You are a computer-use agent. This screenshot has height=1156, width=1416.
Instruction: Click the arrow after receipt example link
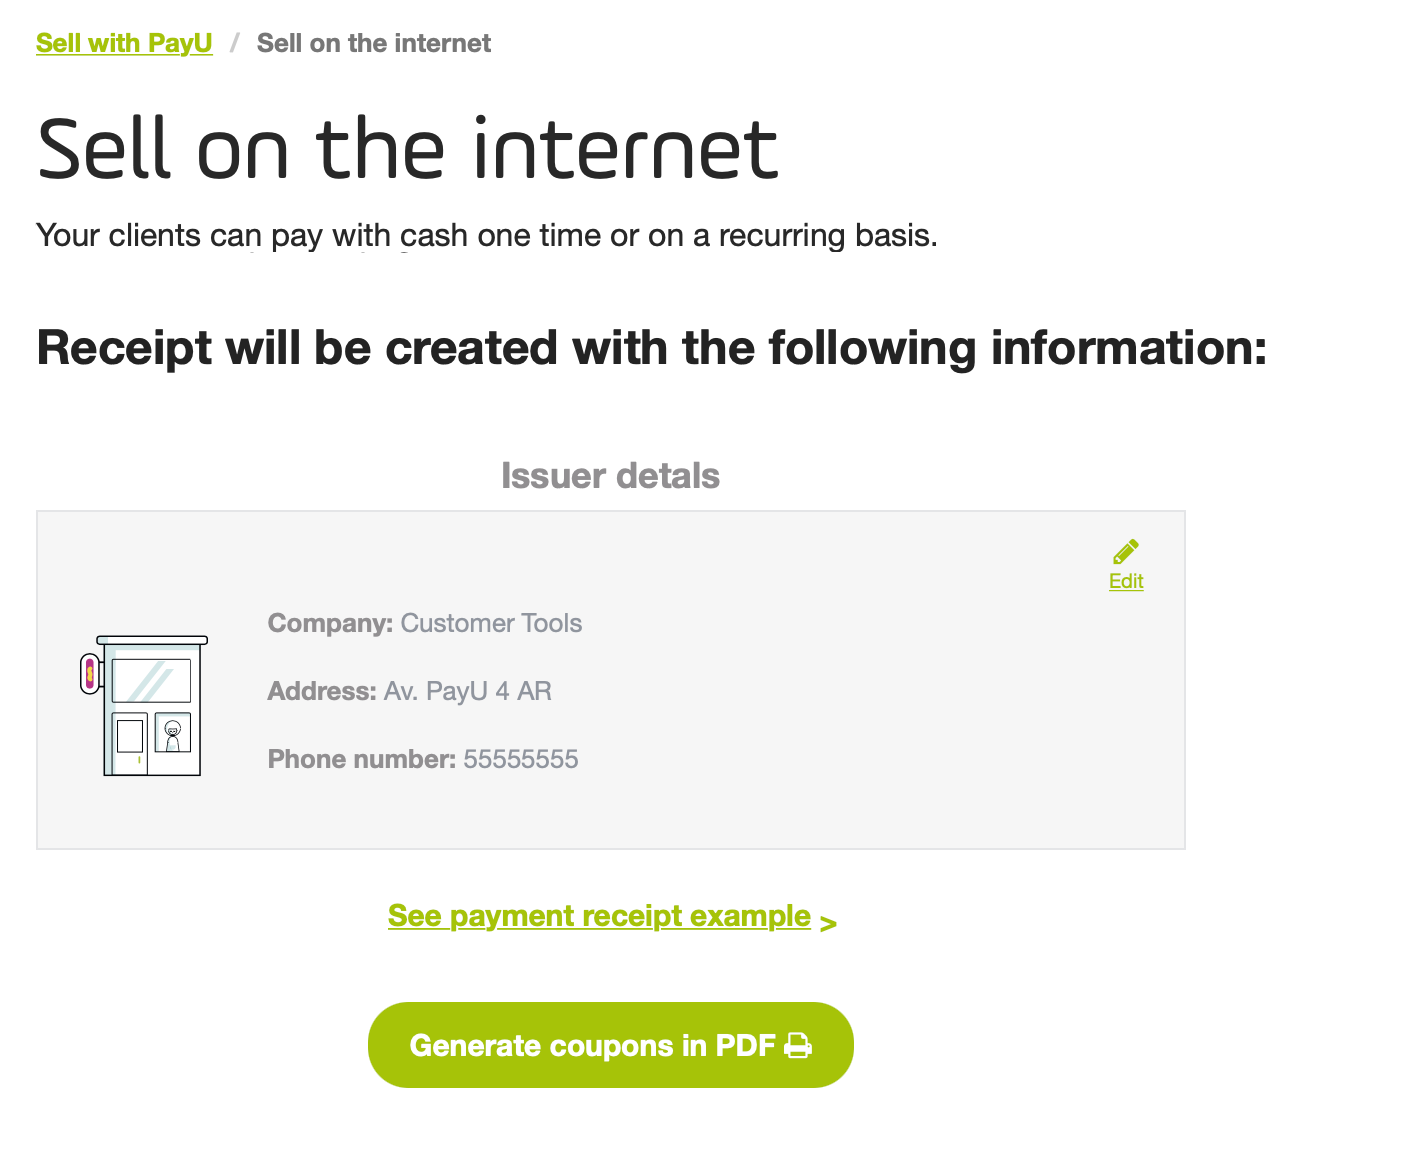[x=828, y=923]
